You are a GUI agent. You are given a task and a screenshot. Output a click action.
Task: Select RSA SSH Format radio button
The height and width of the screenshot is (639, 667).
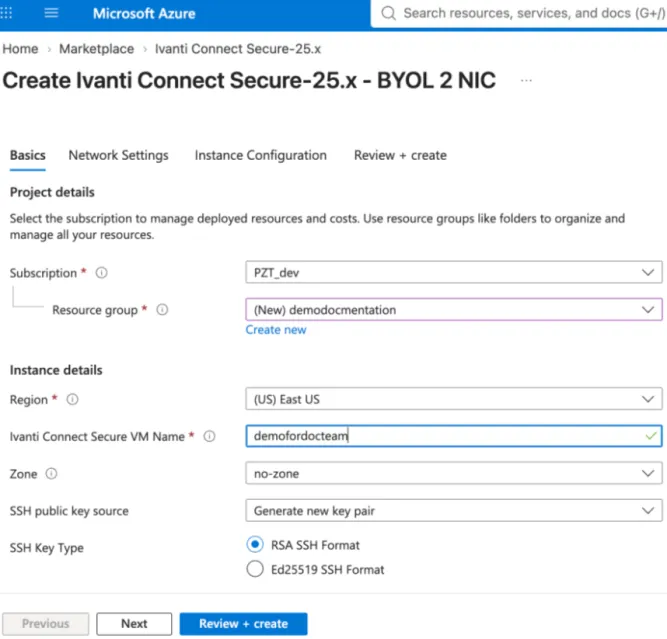pyautogui.click(x=255, y=545)
